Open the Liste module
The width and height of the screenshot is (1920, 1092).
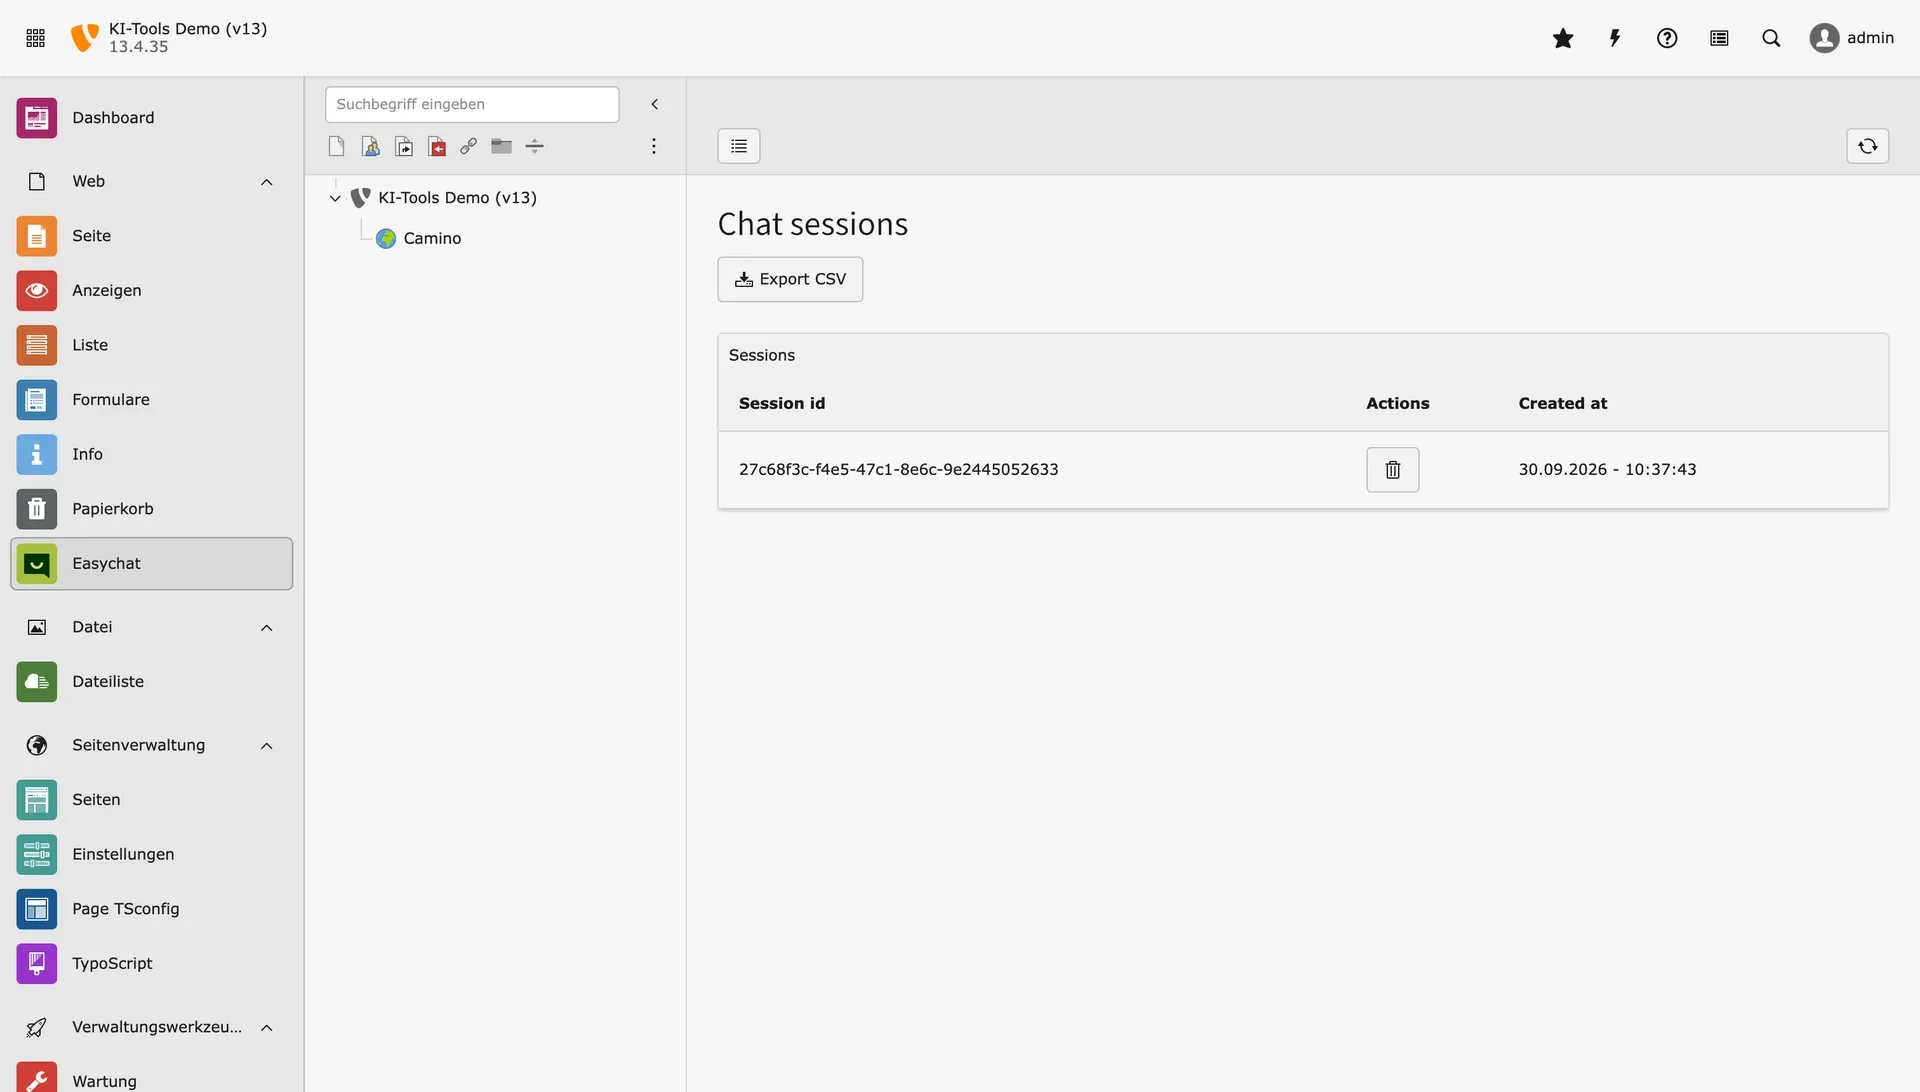[x=151, y=345]
